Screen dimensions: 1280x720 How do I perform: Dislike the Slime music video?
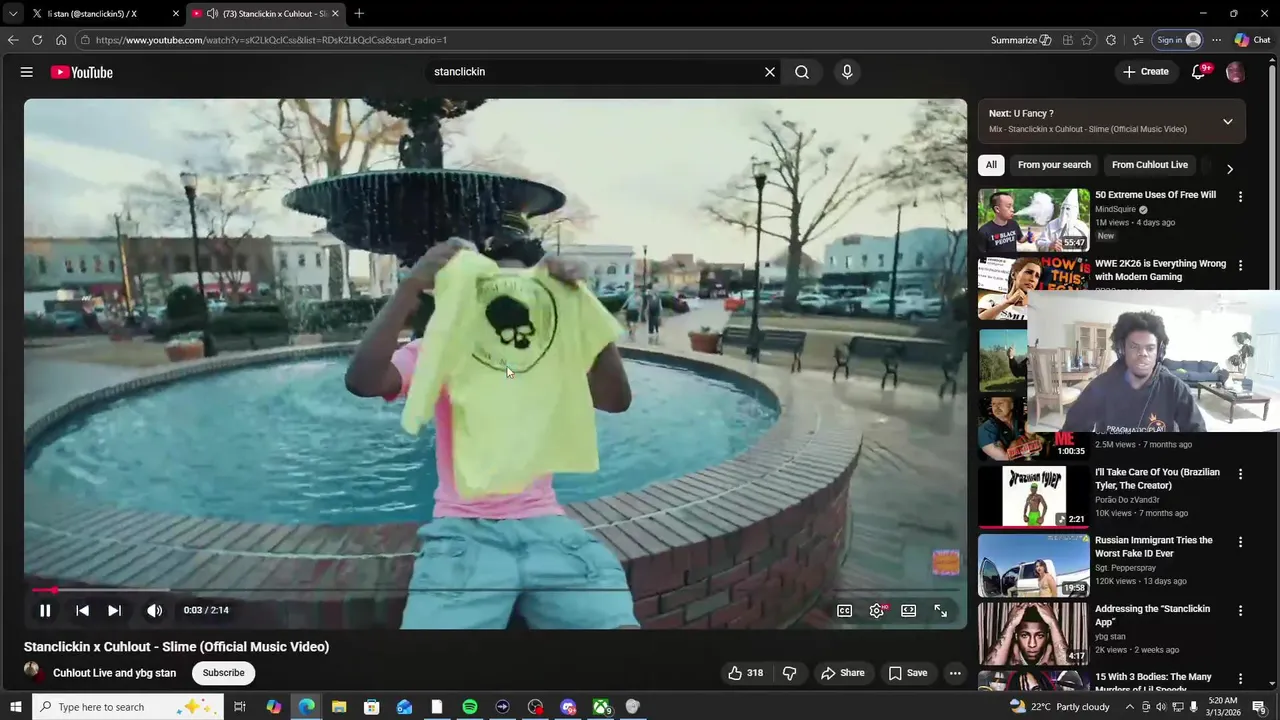pos(789,673)
